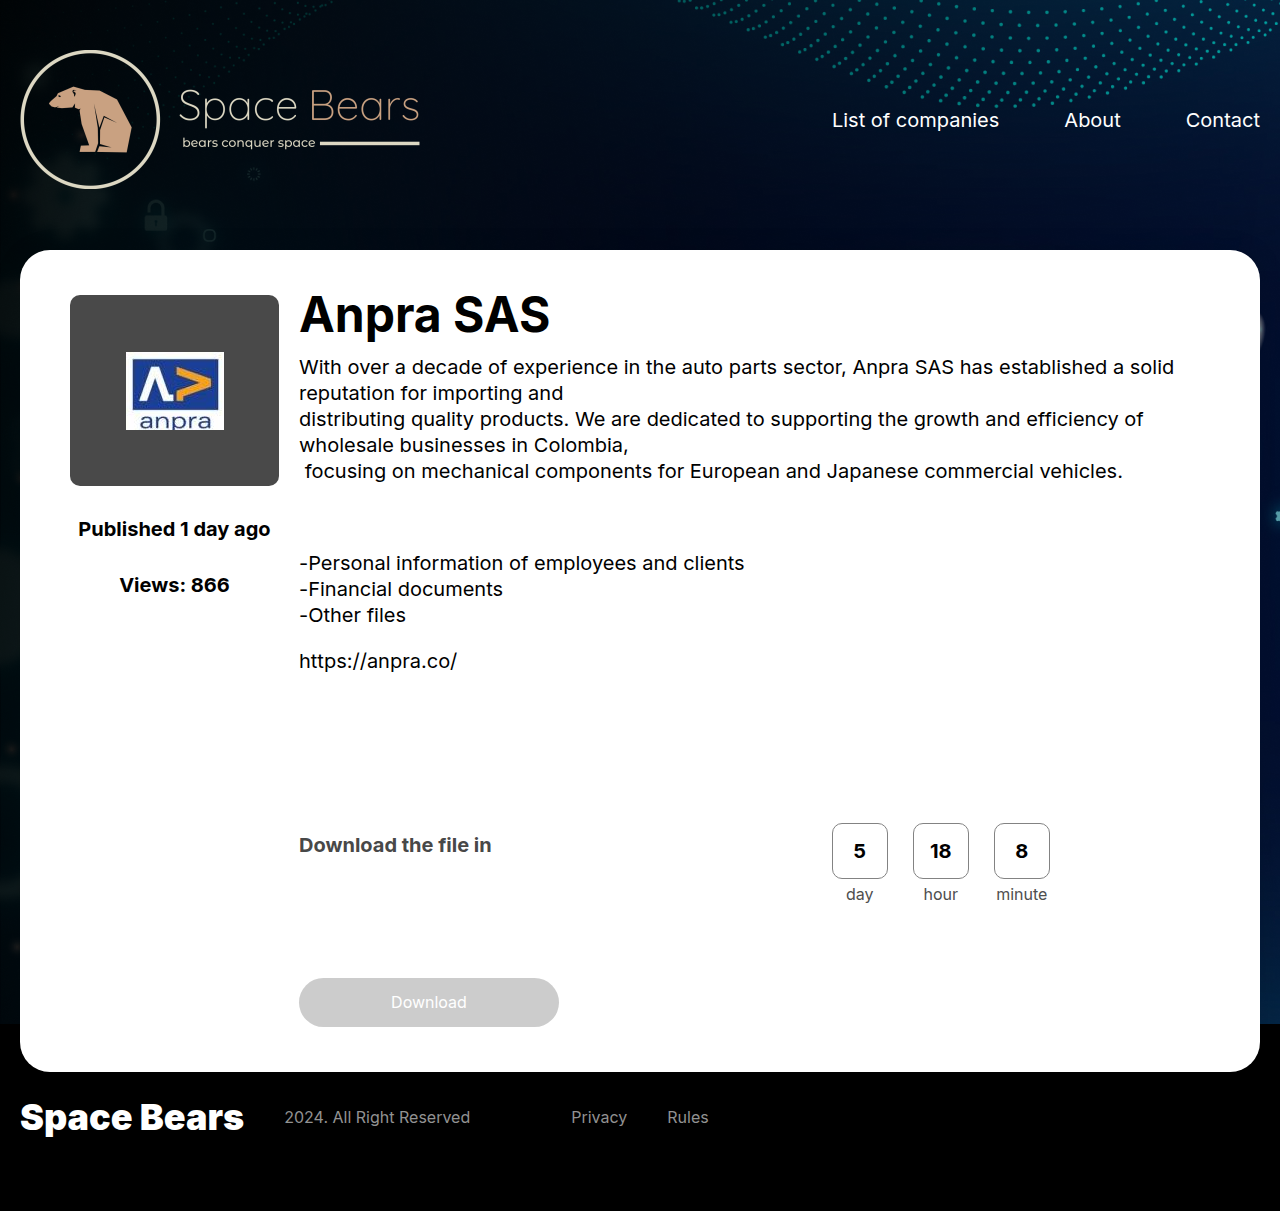Screen dimensions: 1280x1211
Task: Click the '-Financial documents' line
Action: click(401, 589)
